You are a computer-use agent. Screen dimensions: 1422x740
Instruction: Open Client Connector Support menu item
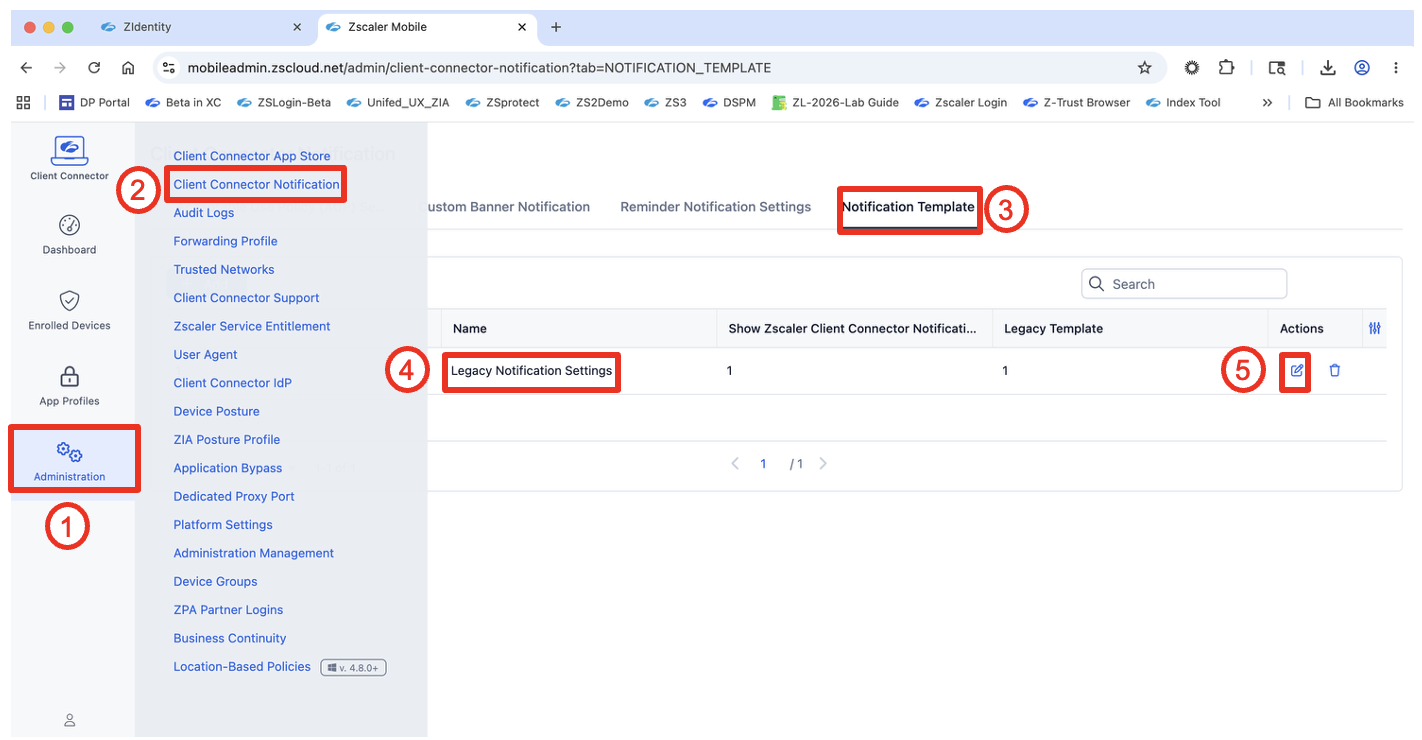[246, 298]
